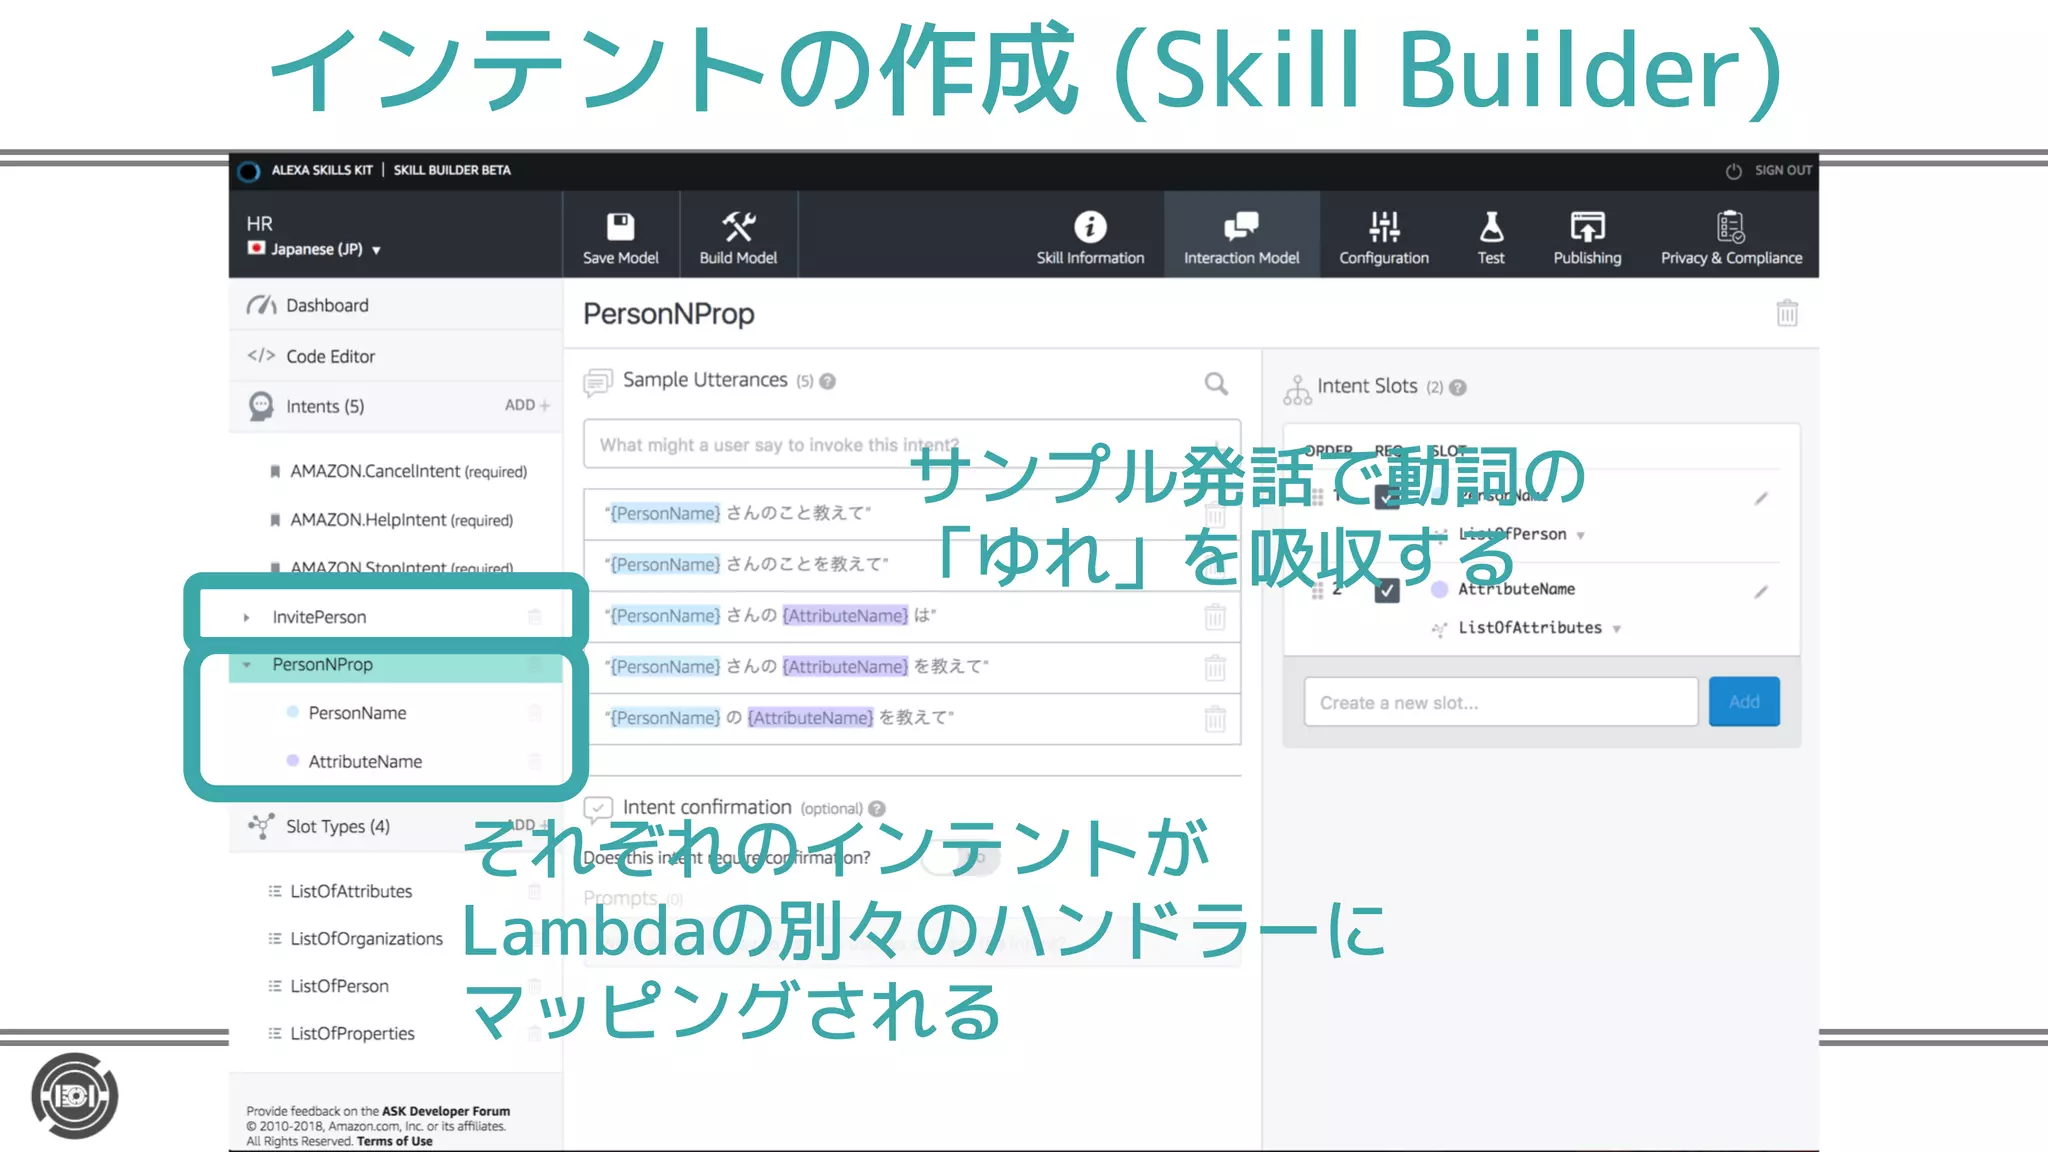Collapse the PersonNProp intent
Screen dimensions: 2048x1152
[x=246, y=665]
